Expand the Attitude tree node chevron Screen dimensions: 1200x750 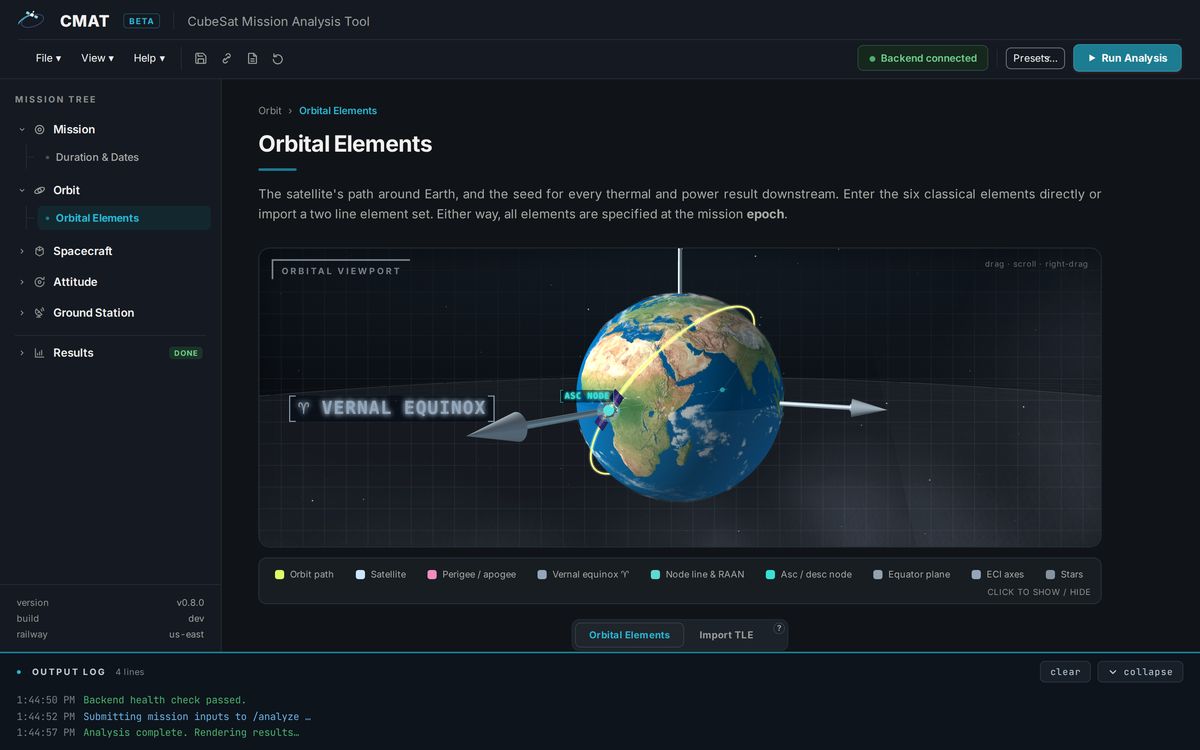(22, 282)
